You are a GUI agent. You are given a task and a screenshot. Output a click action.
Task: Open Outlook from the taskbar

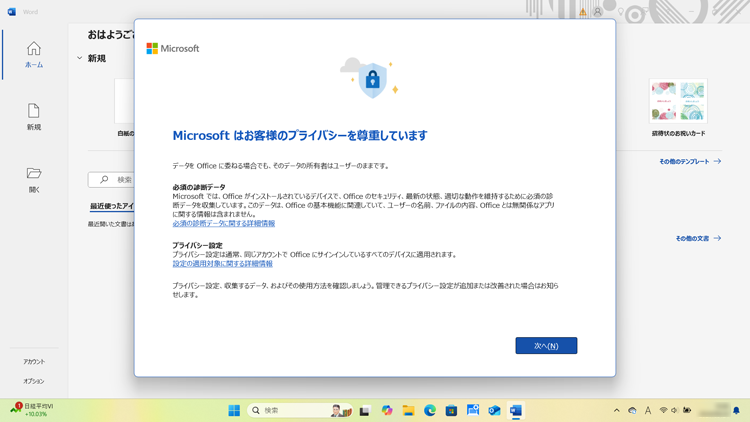(x=494, y=410)
